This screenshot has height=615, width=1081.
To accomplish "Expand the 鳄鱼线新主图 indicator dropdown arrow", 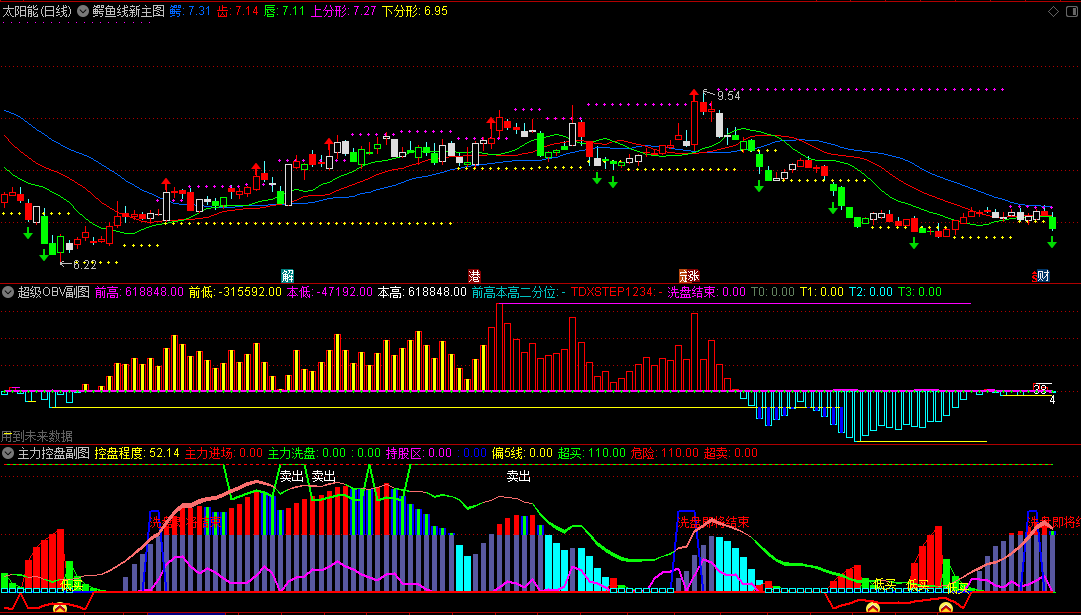I will click(83, 11).
